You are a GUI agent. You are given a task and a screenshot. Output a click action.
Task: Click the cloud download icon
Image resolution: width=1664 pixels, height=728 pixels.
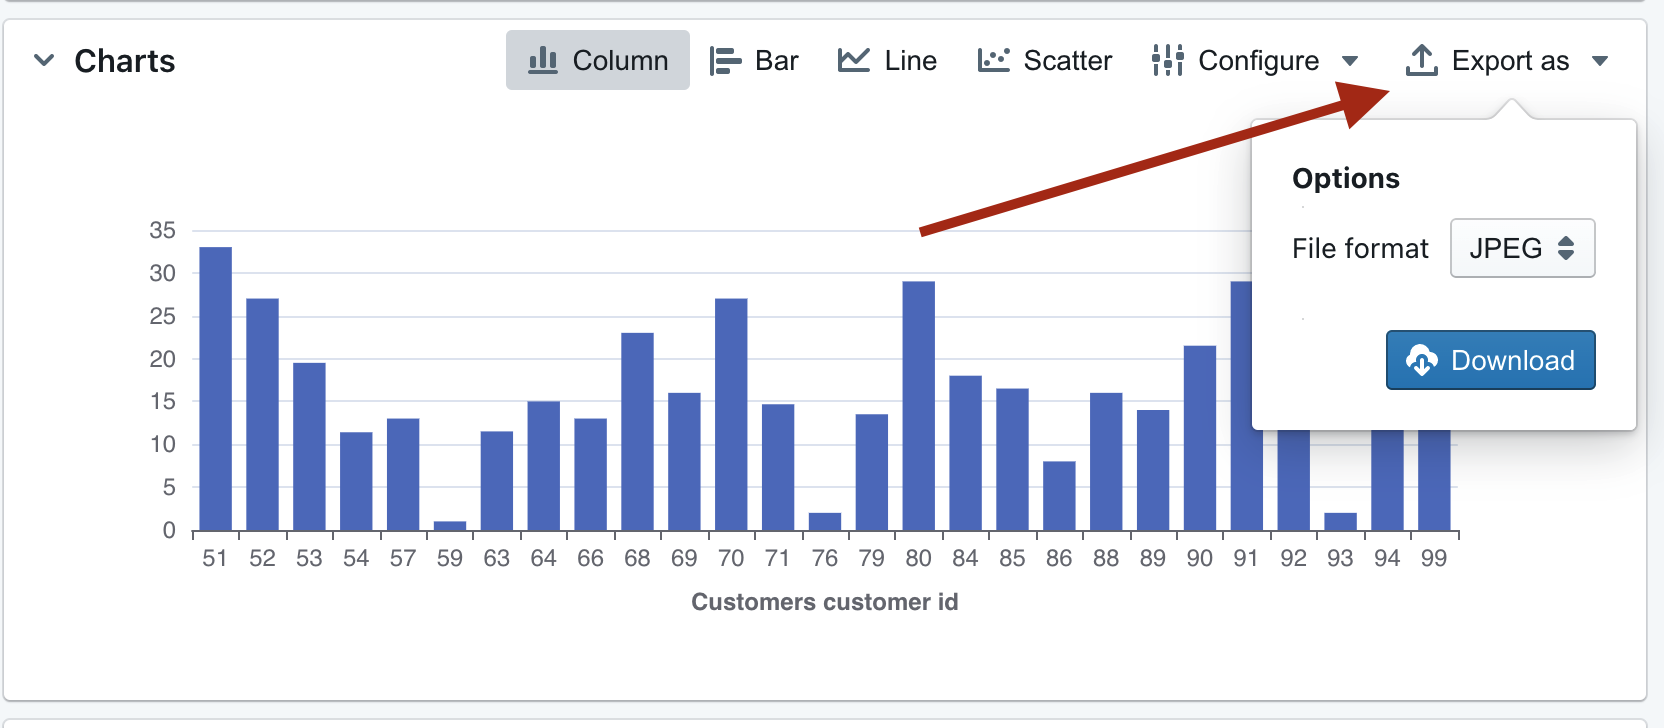click(x=1421, y=360)
